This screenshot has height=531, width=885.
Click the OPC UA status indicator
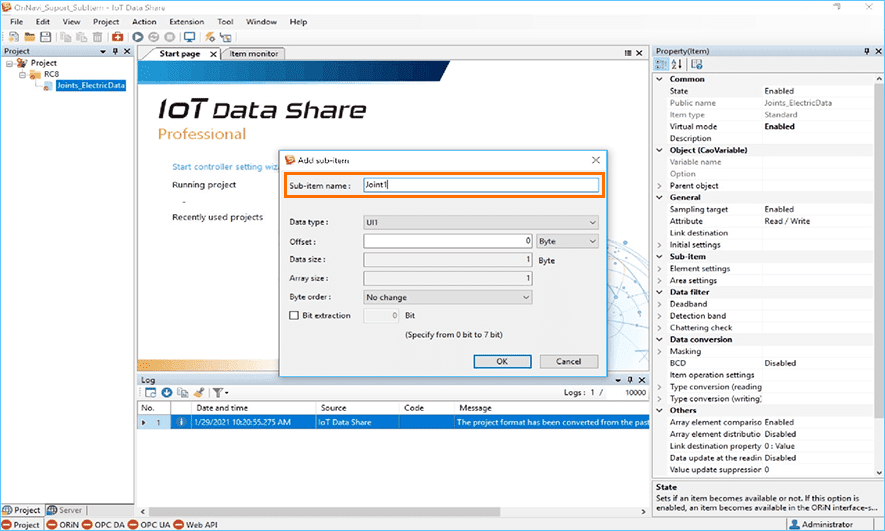pos(149,525)
